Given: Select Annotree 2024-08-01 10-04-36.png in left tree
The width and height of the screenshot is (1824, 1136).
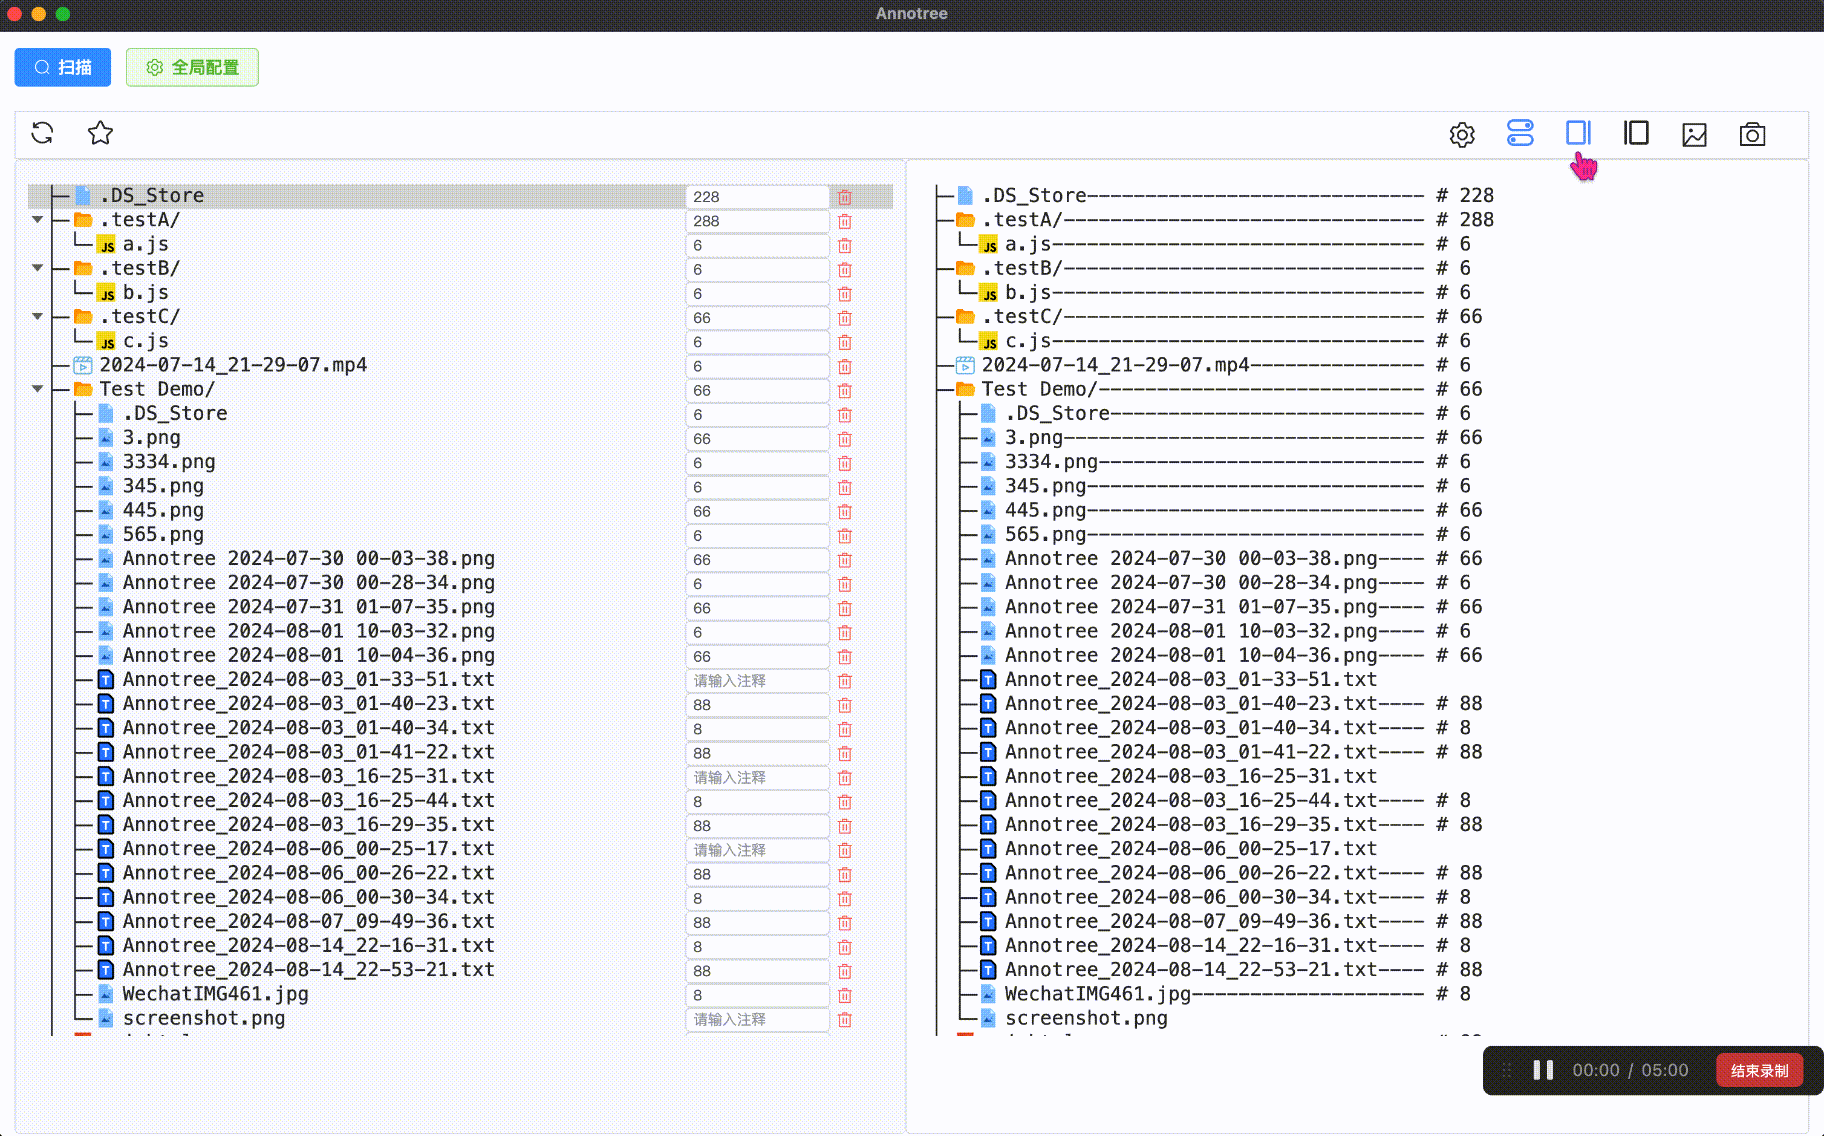Looking at the screenshot, I should [309, 655].
